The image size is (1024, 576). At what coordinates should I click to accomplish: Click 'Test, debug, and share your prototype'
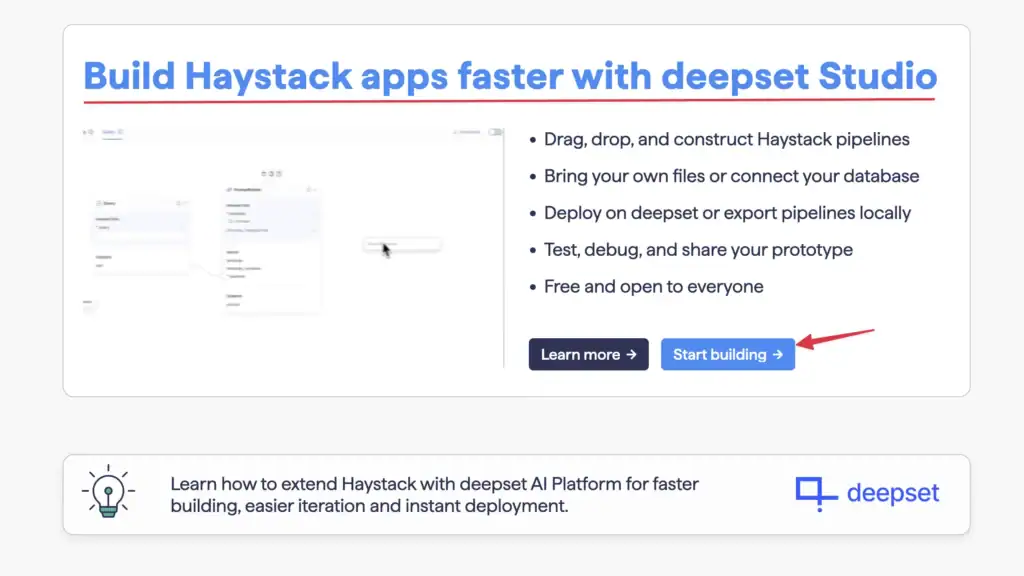pyautogui.click(x=698, y=249)
